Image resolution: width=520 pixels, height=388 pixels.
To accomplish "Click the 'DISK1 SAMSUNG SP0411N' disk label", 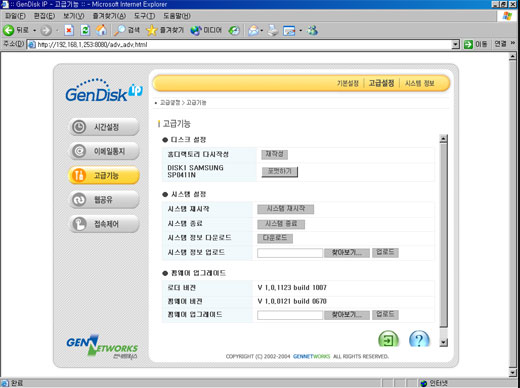I will pos(195,171).
